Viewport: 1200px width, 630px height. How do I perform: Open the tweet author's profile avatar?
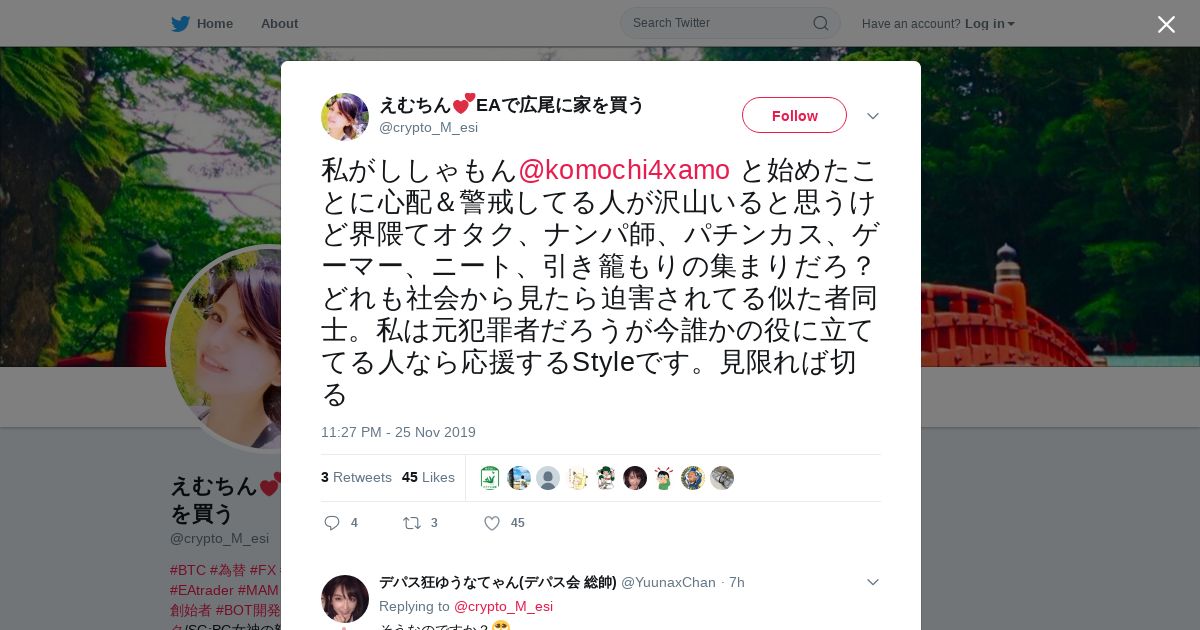pyautogui.click(x=345, y=117)
